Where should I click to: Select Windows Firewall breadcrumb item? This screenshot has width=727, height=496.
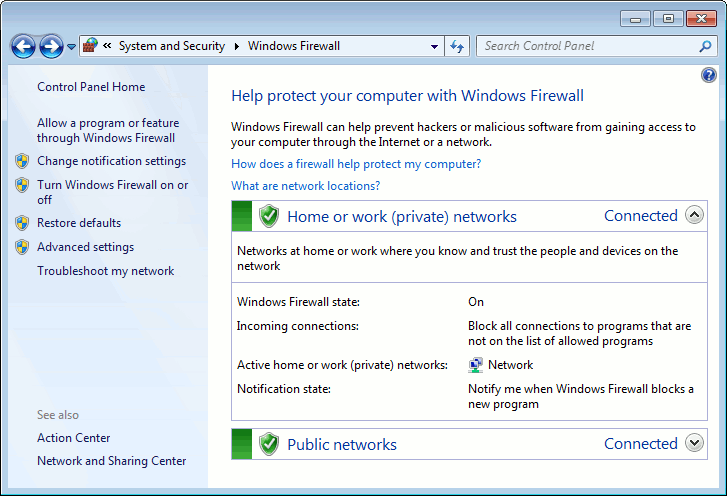(x=294, y=46)
